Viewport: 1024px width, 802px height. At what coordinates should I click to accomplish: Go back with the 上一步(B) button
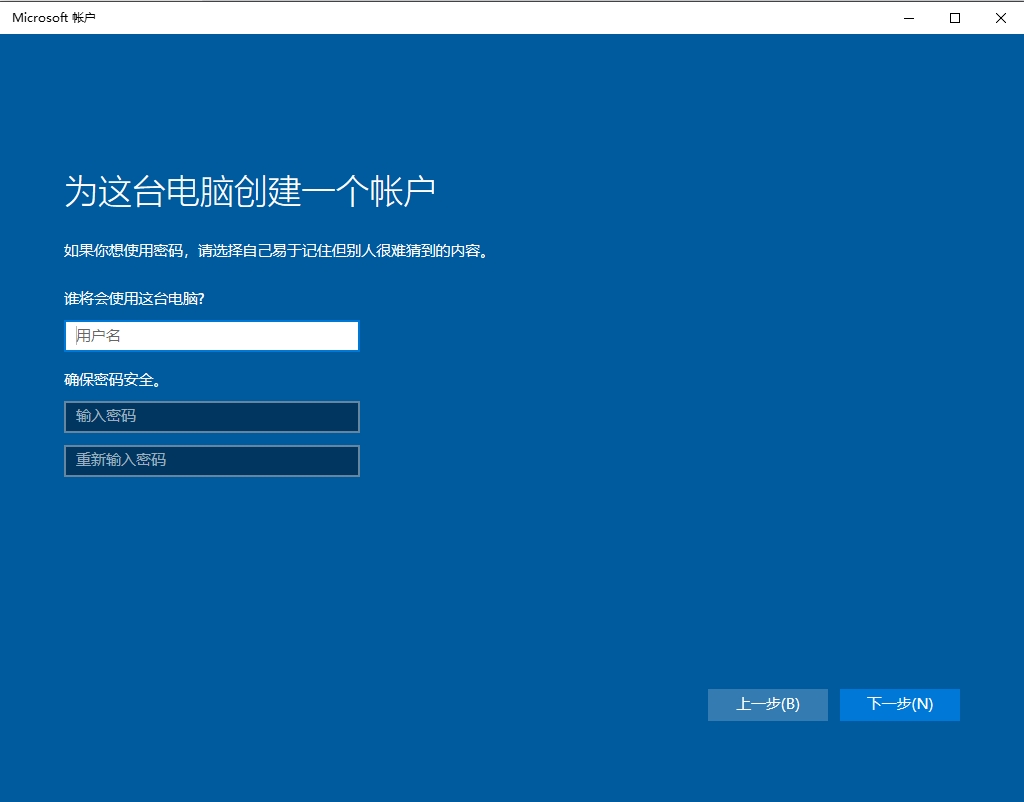click(x=767, y=704)
